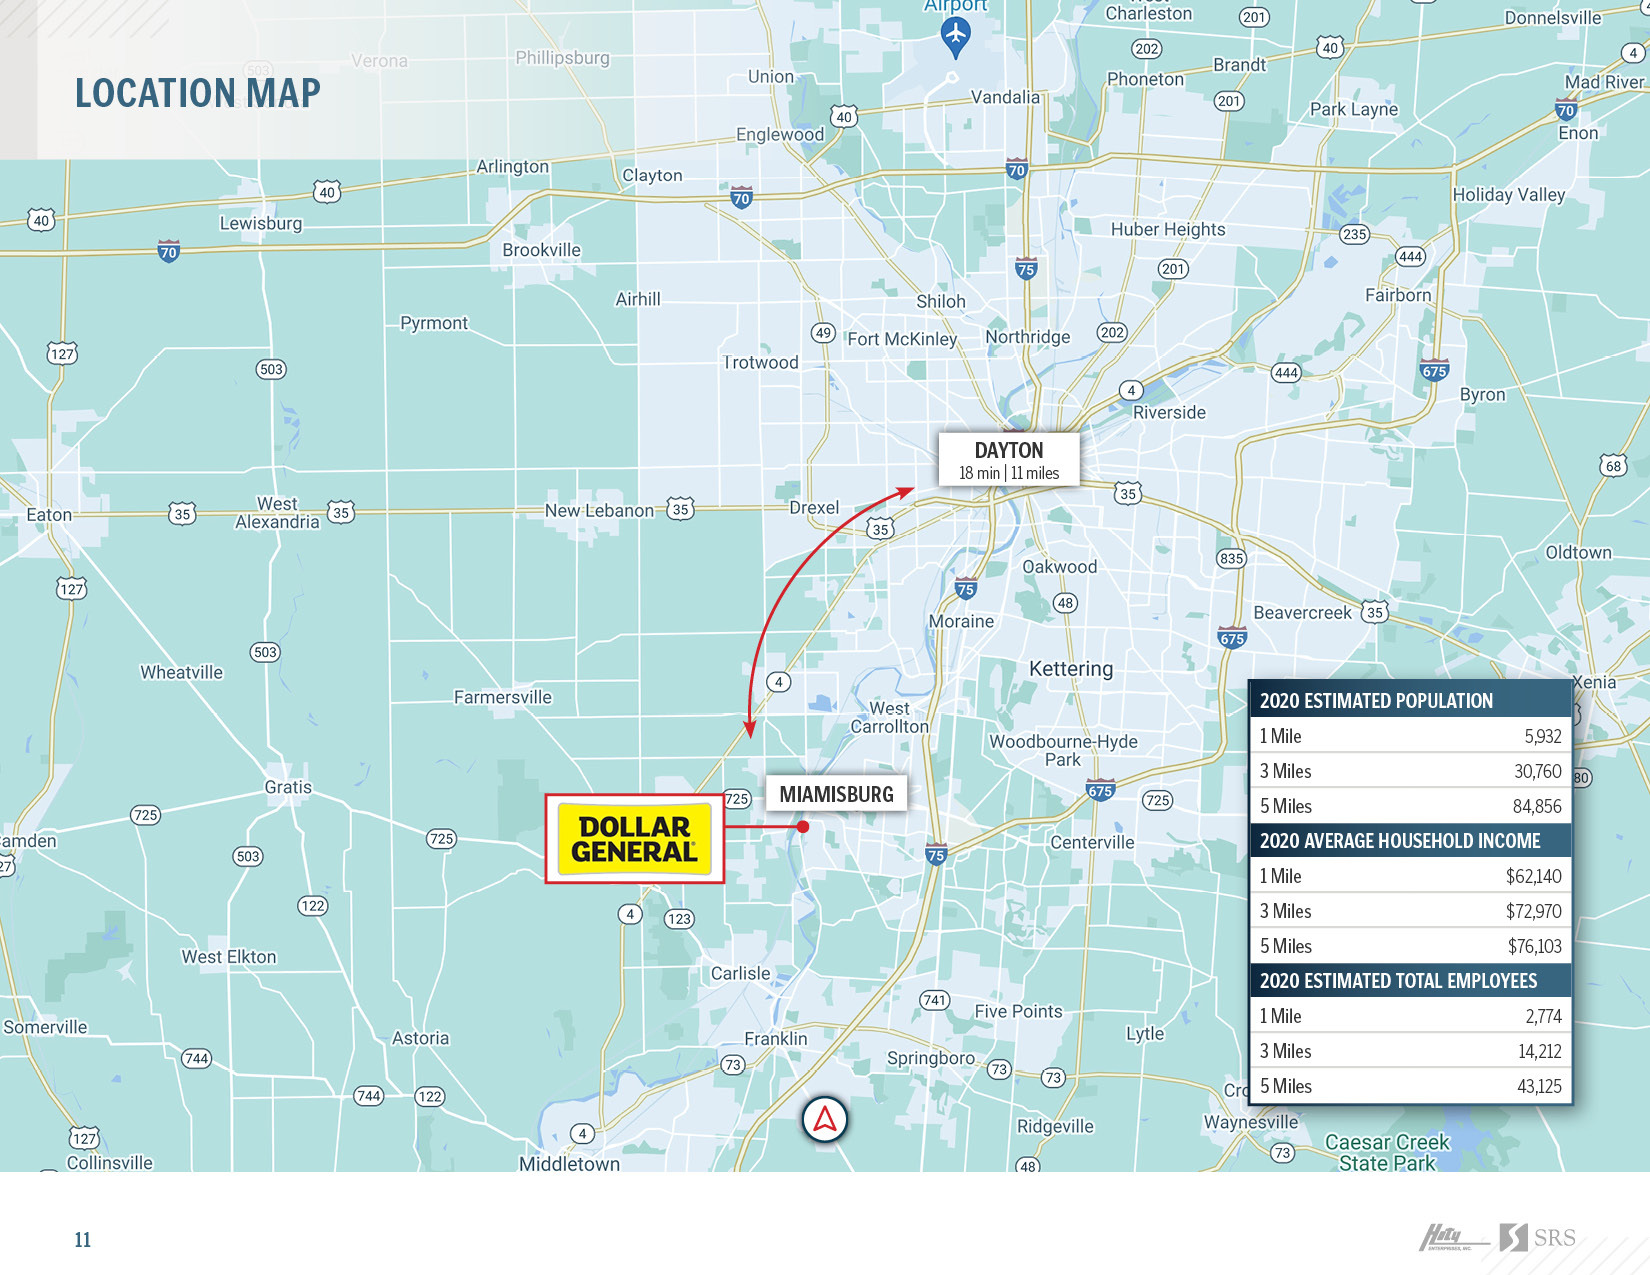Click the Carlisle town label
This screenshot has height=1275, width=1650.
pyautogui.click(x=740, y=973)
